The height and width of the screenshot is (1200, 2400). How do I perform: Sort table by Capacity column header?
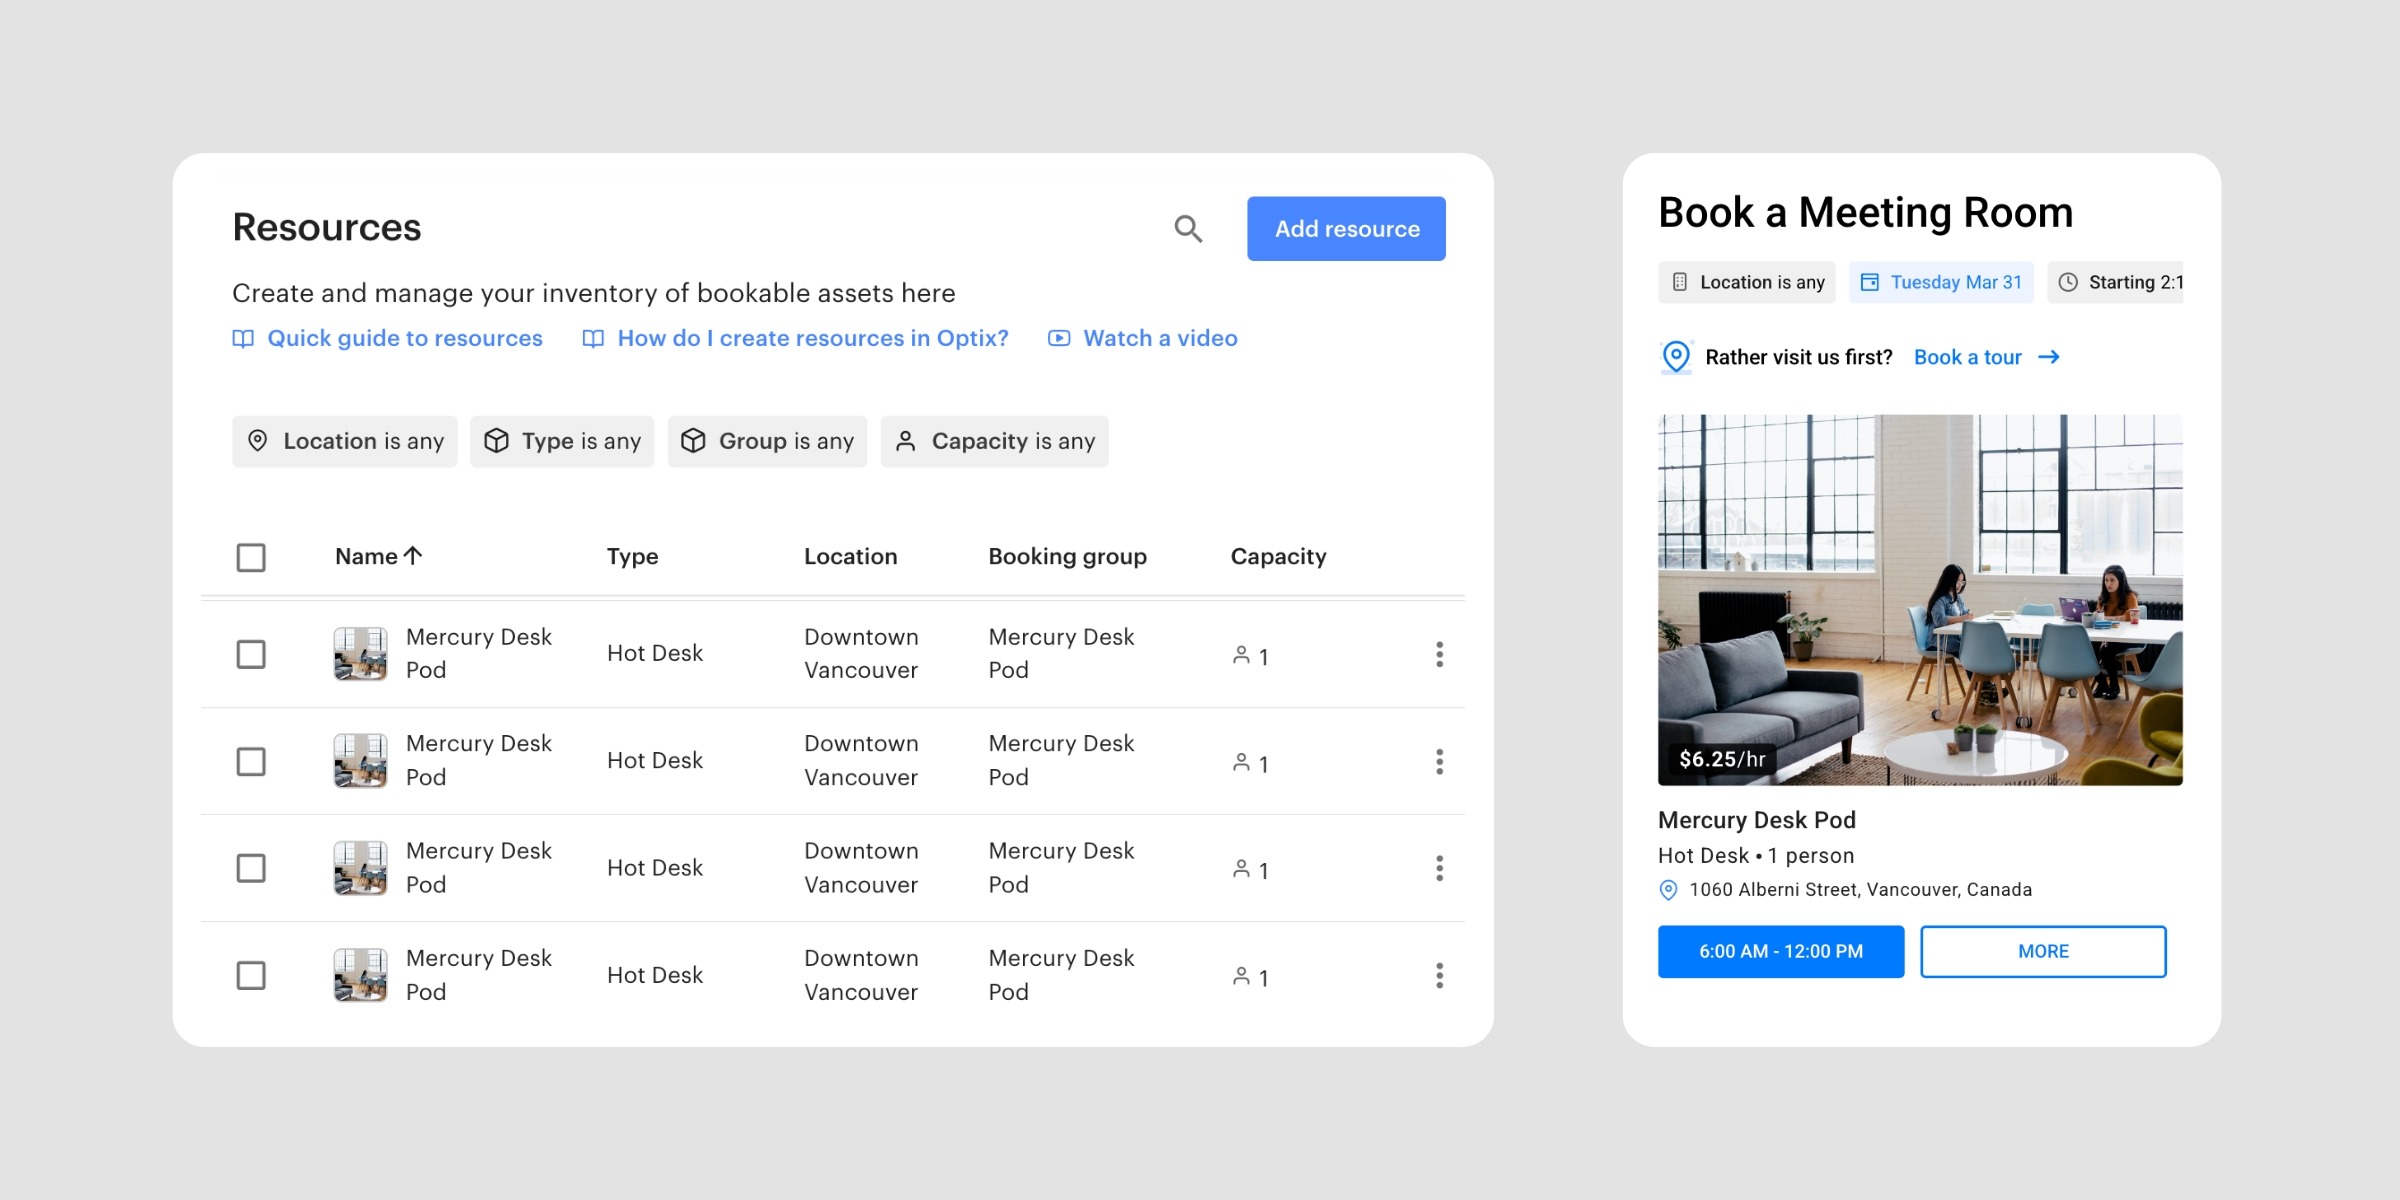[x=1278, y=556]
